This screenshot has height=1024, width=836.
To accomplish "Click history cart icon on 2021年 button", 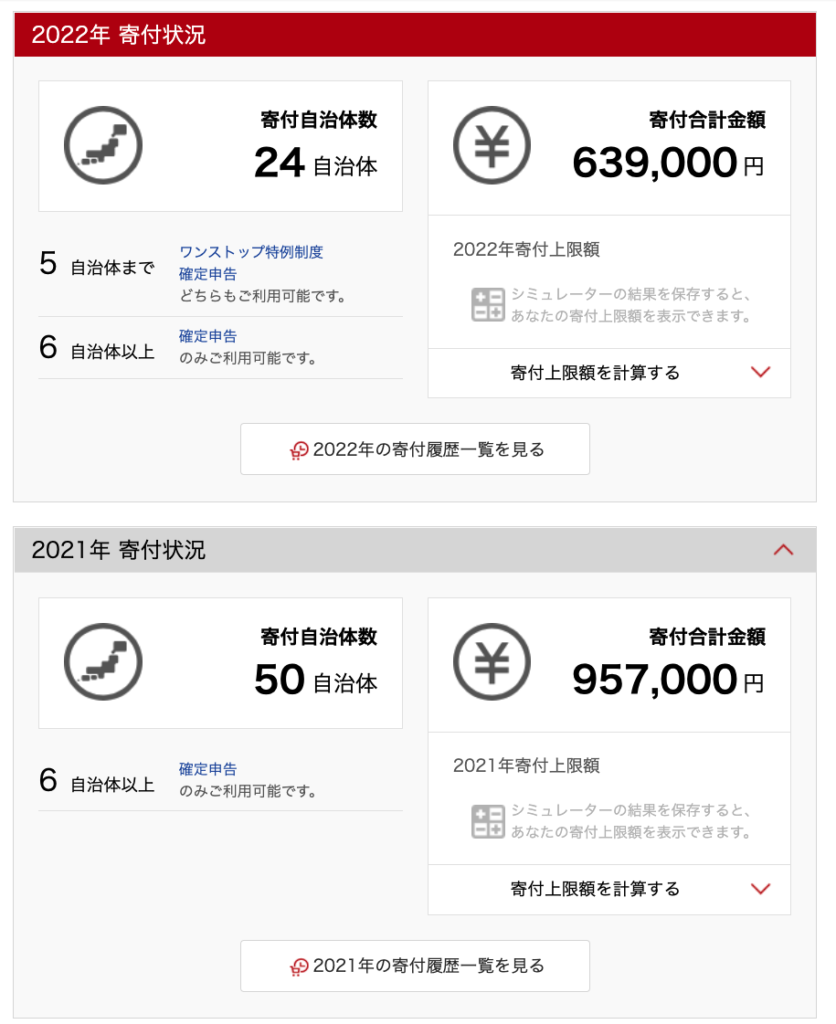I will tap(299, 966).
